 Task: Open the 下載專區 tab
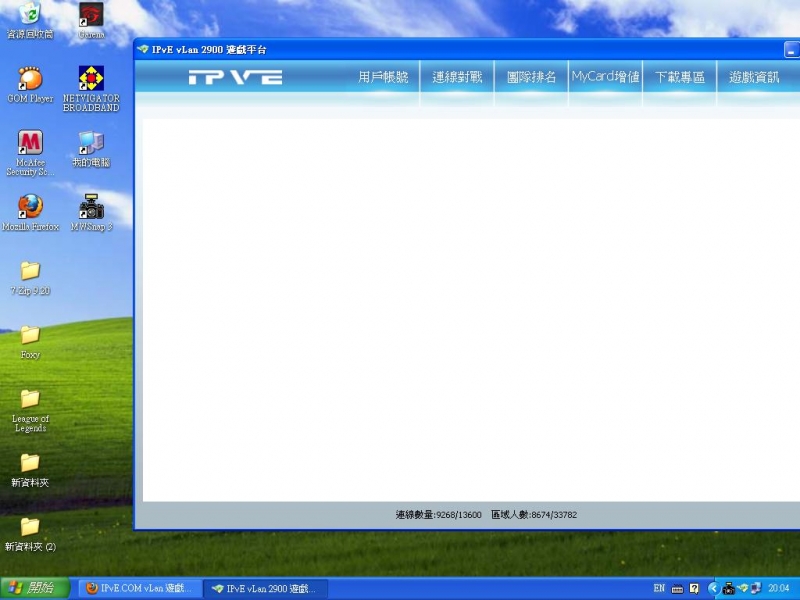click(680, 77)
